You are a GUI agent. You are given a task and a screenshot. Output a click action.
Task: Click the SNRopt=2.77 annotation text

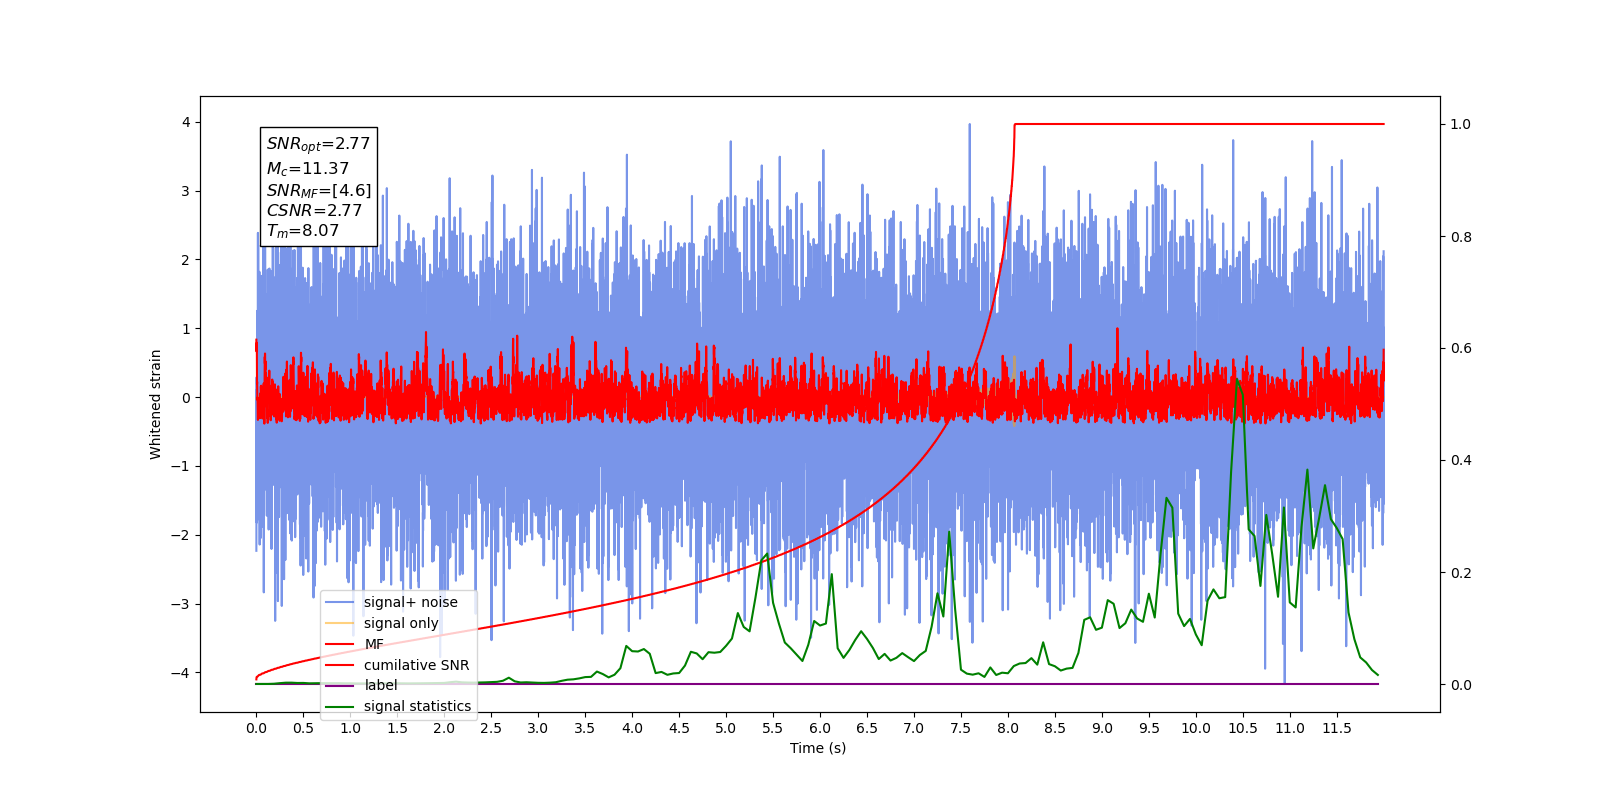(318, 144)
